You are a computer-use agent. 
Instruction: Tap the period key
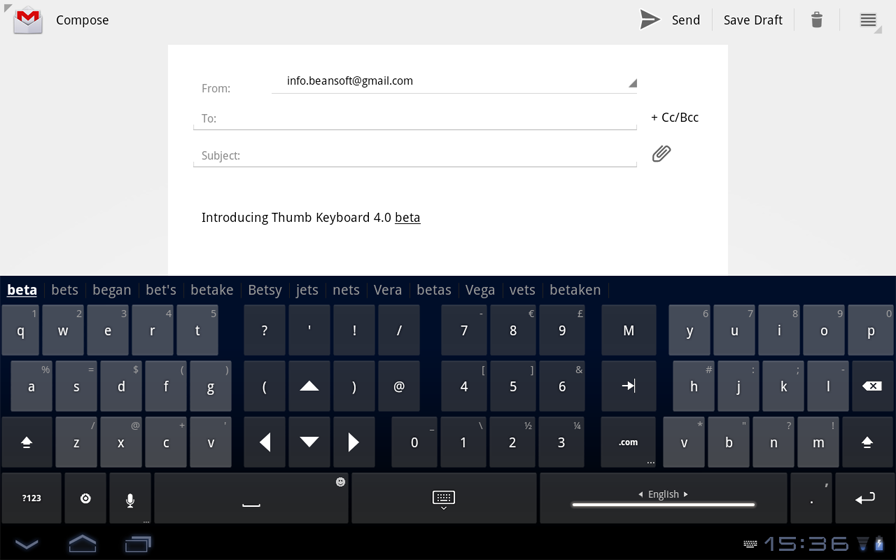(811, 498)
